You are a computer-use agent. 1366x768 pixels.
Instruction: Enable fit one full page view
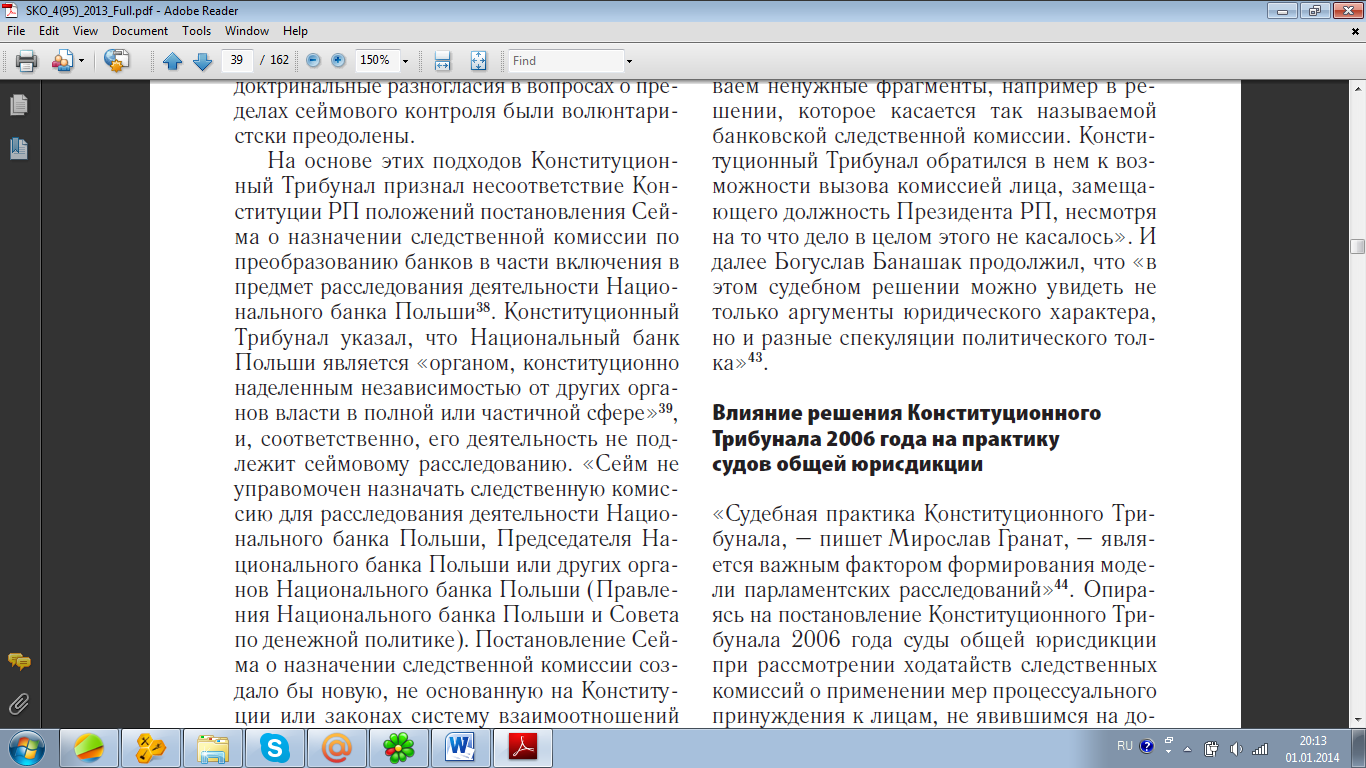(478, 61)
